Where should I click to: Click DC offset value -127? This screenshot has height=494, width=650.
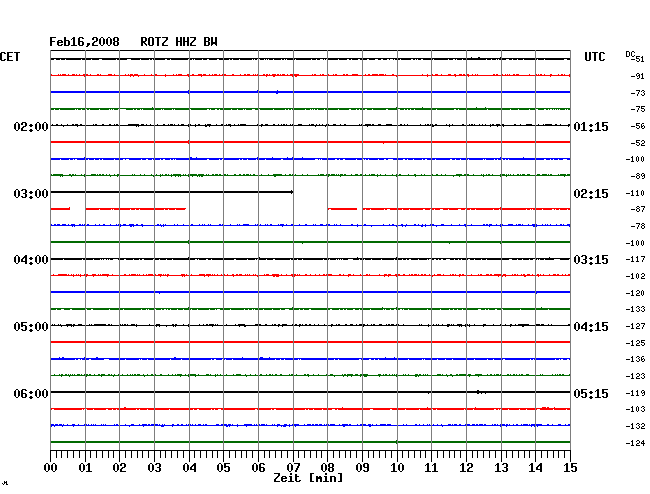[x=635, y=326]
